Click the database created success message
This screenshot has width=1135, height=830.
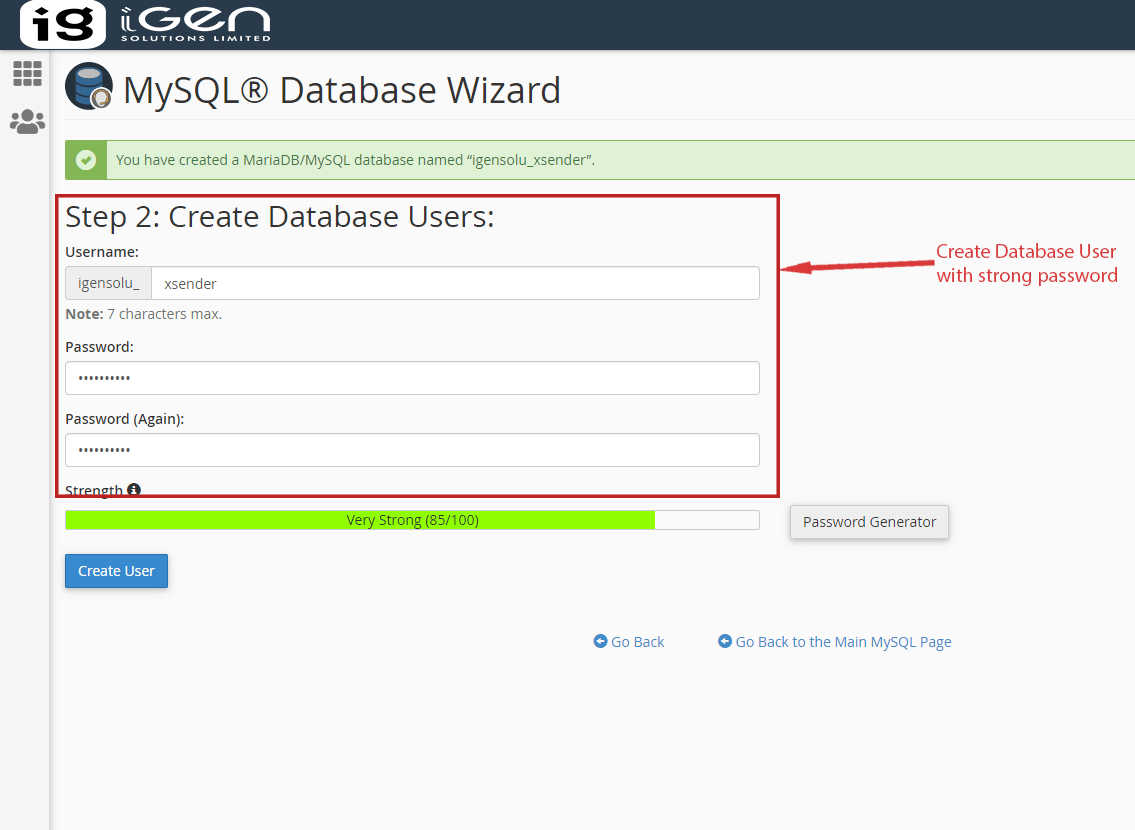pos(355,160)
